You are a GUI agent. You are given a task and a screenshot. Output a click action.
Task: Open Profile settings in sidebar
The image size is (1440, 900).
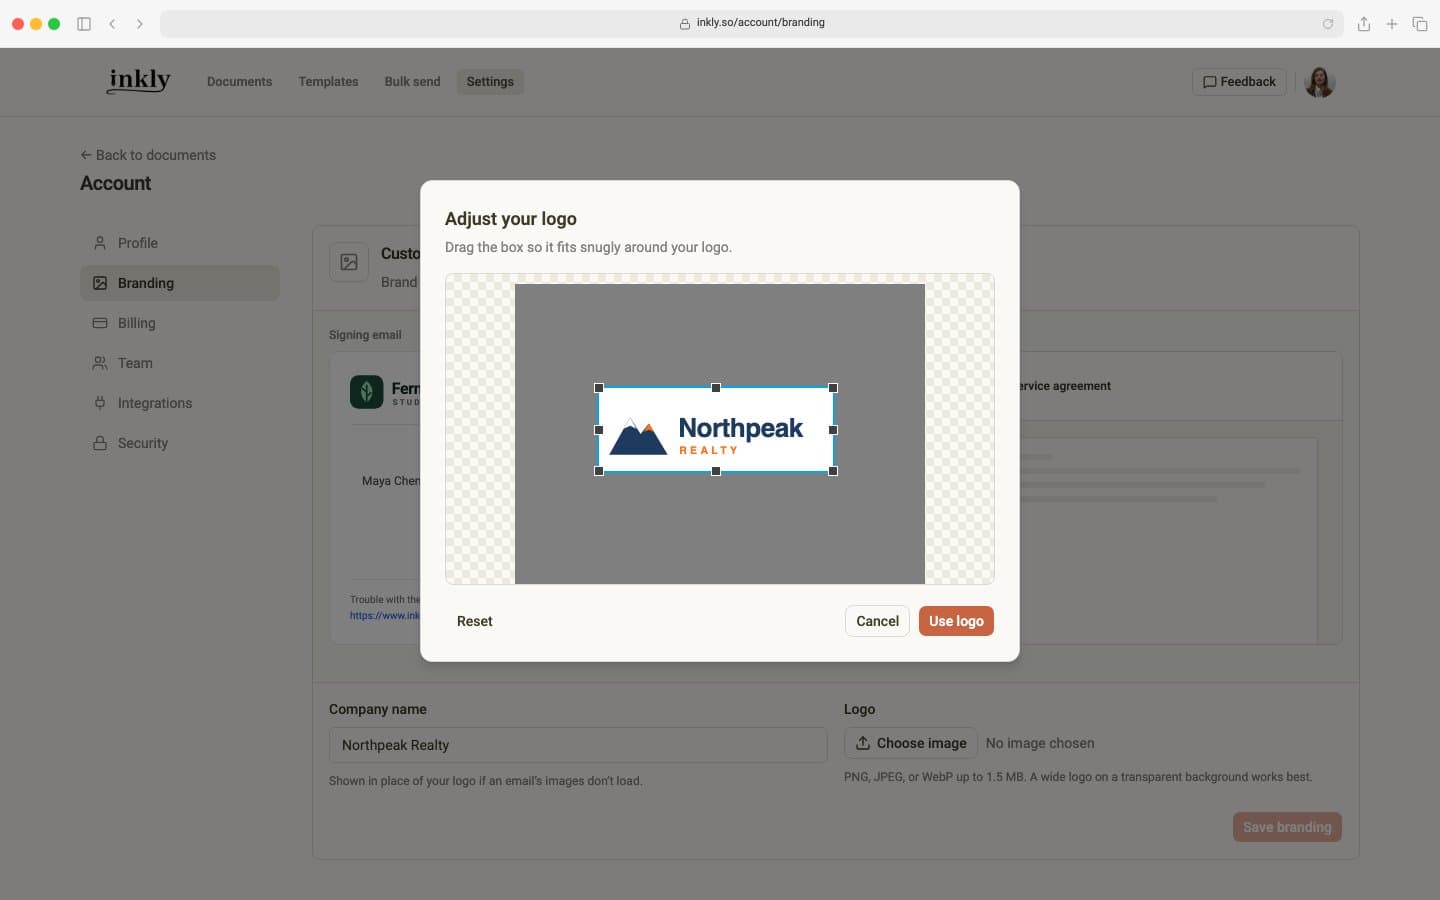point(180,243)
